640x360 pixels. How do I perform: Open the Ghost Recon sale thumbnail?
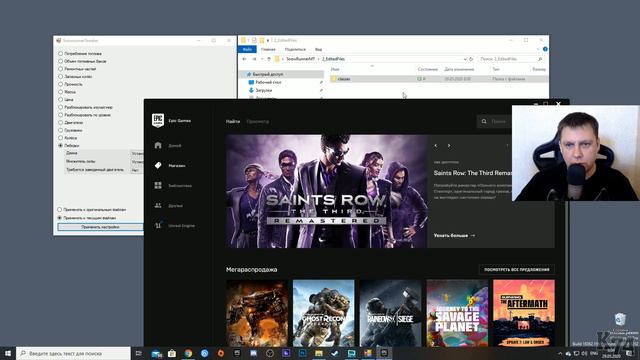click(x=324, y=313)
